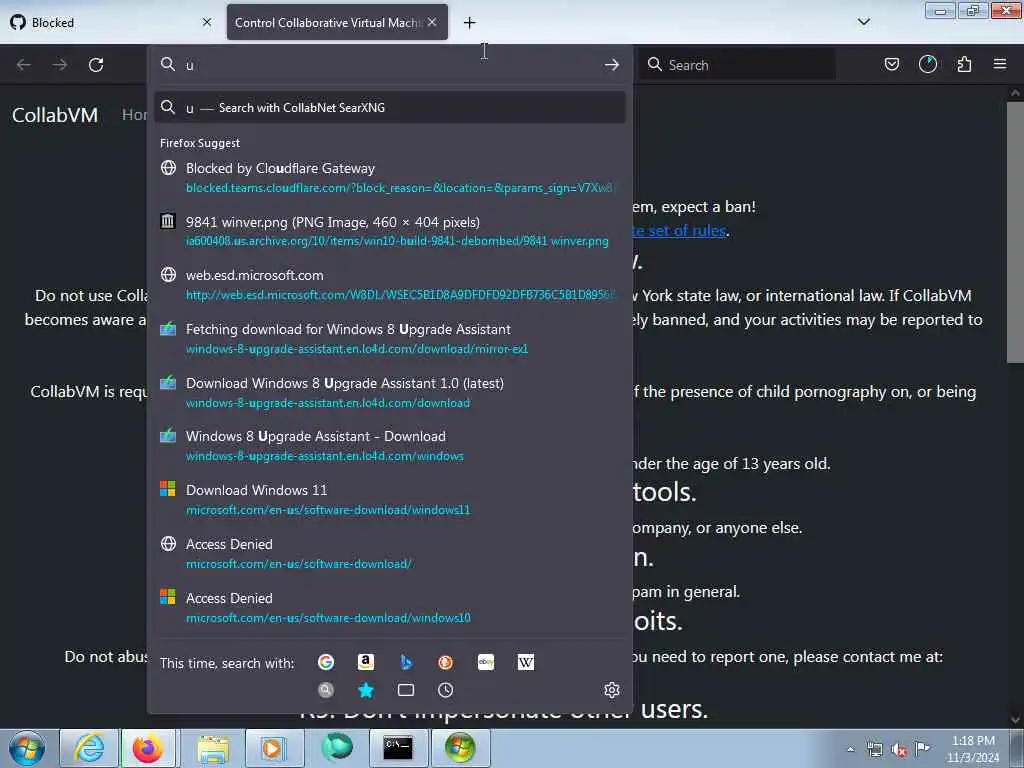Image resolution: width=1024 pixels, height=768 pixels.
Task: Open the Windows Start menu orb
Action: click(x=27, y=748)
